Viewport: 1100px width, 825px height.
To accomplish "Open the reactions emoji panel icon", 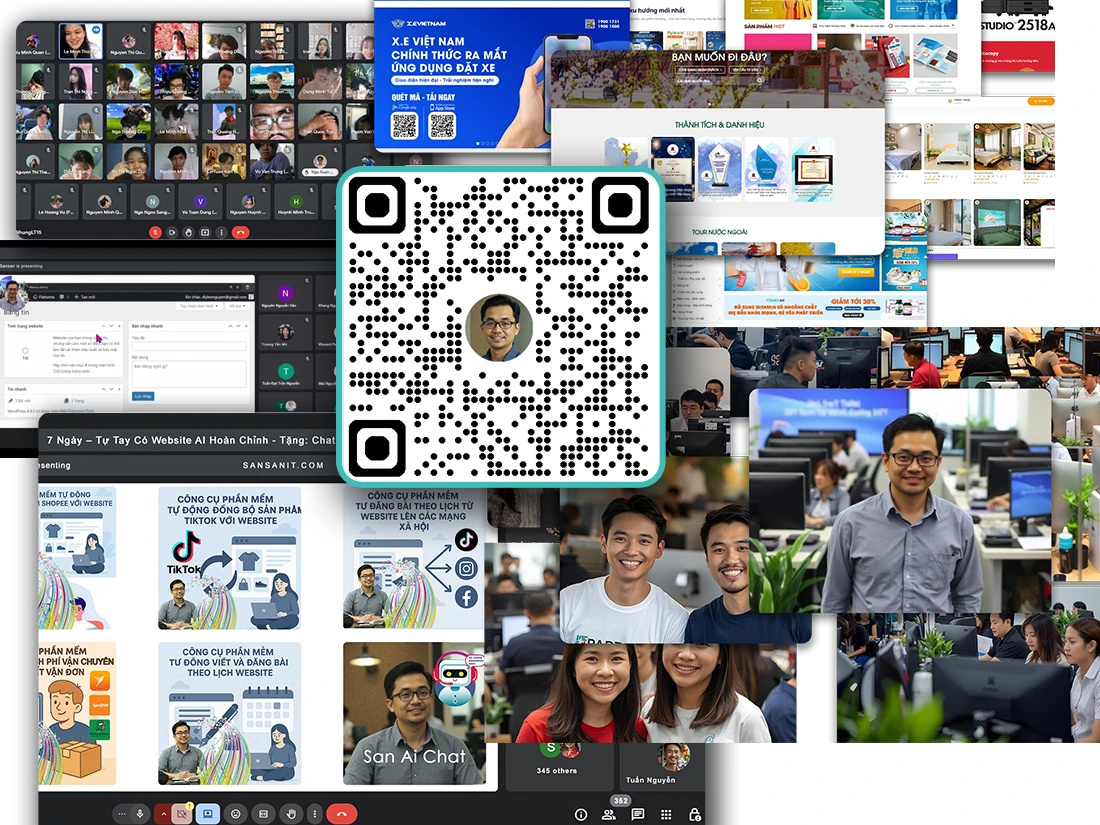I will point(235,813).
